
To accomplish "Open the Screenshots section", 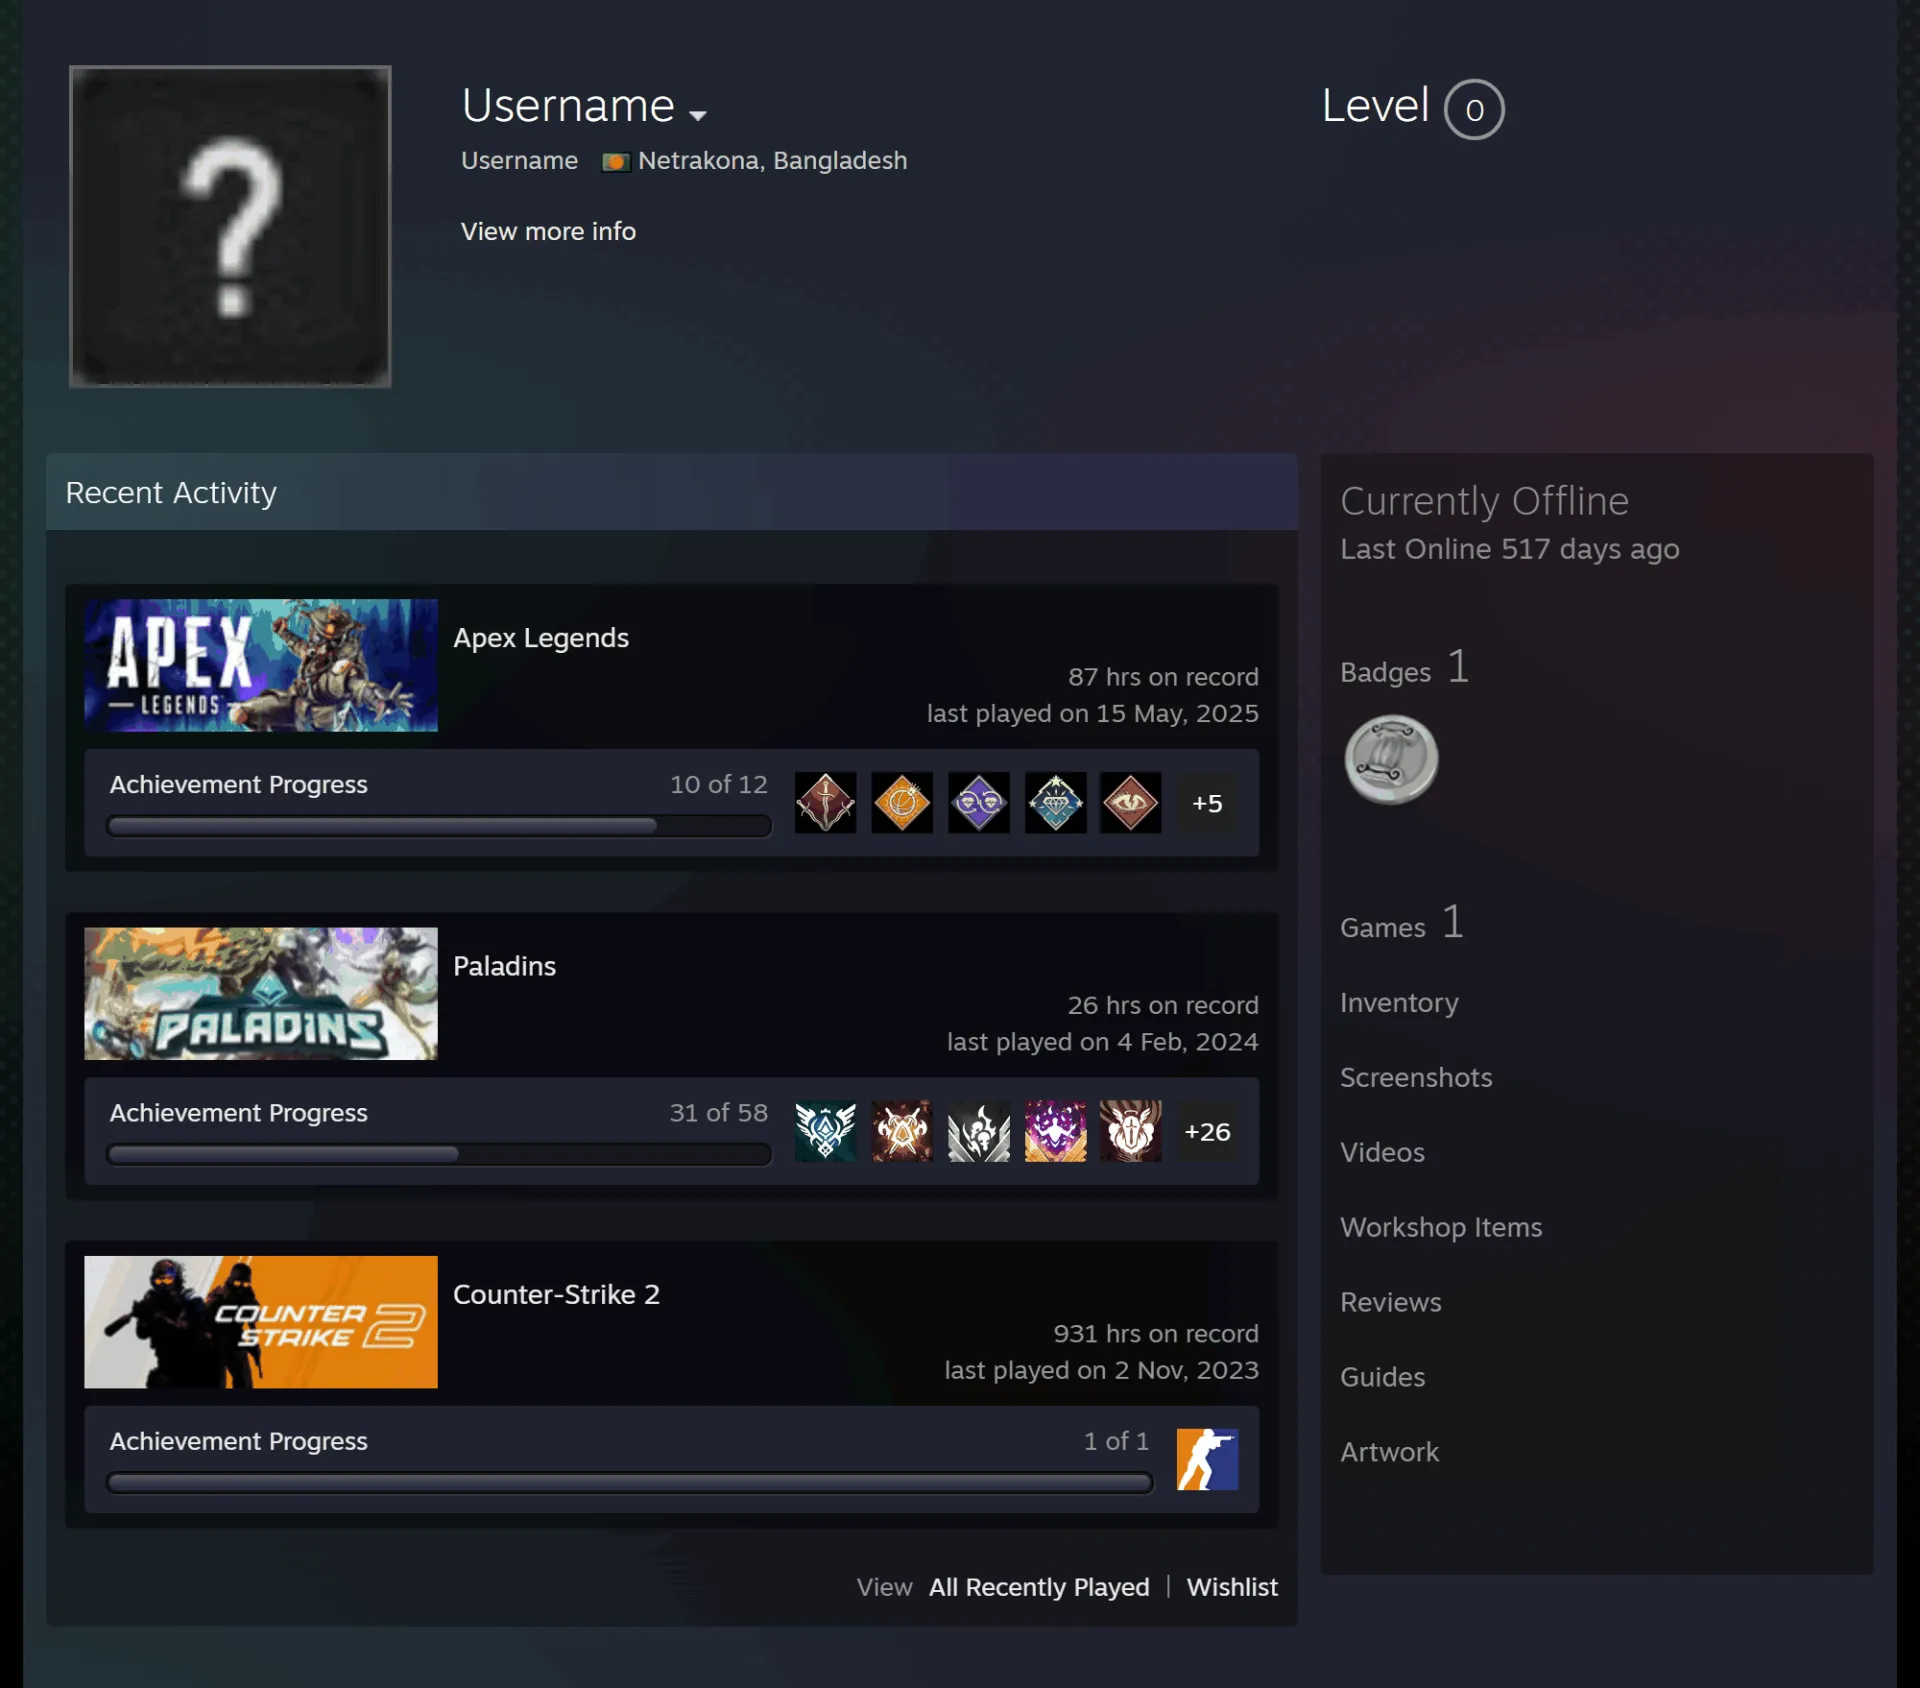I will coord(1416,1078).
